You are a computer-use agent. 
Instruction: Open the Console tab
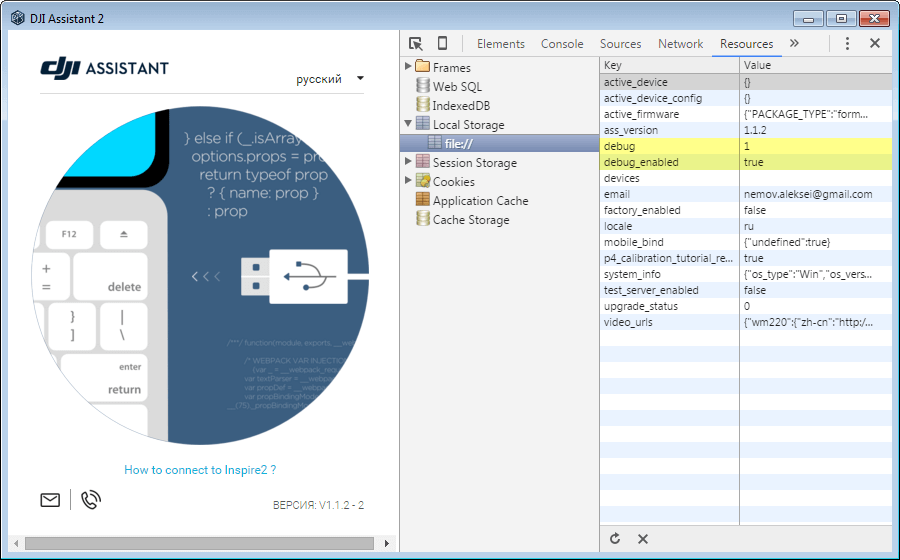pyautogui.click(x=562, y=44)
